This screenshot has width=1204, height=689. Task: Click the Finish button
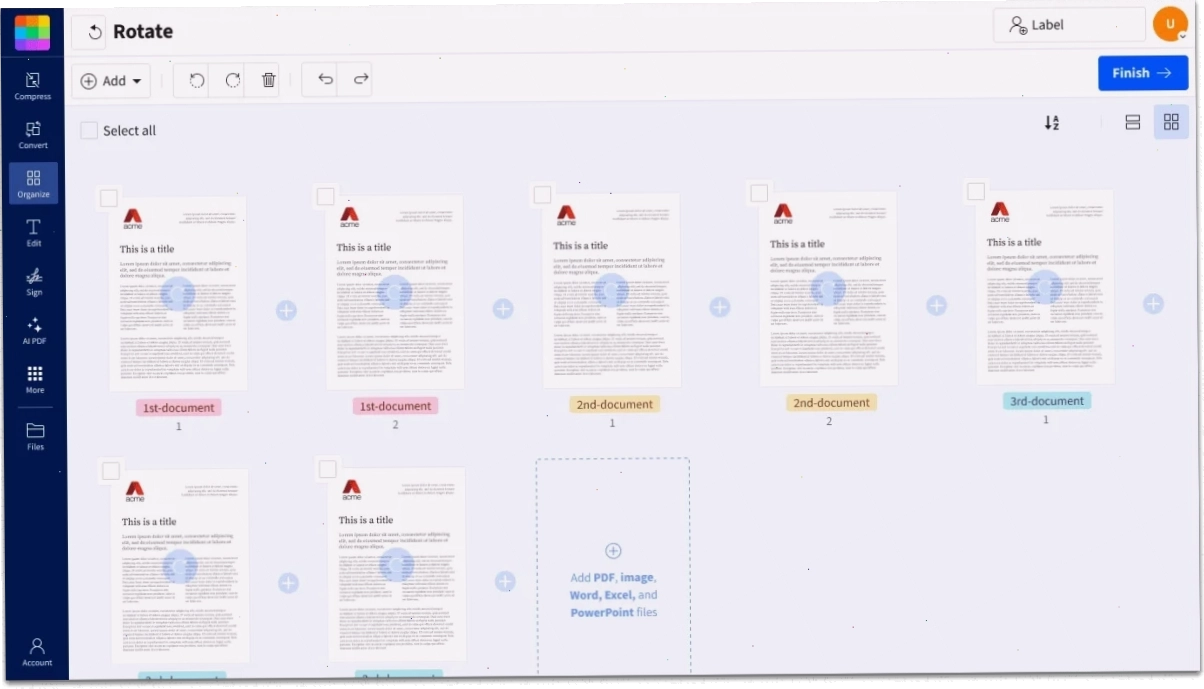click(1142, 73)
